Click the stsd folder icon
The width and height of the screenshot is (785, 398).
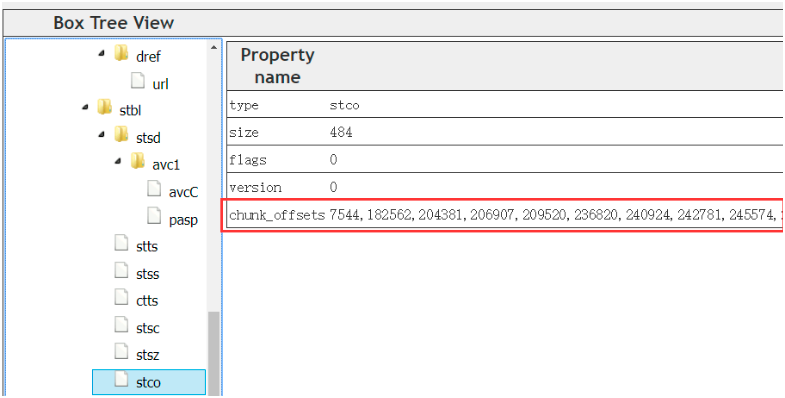121,134
